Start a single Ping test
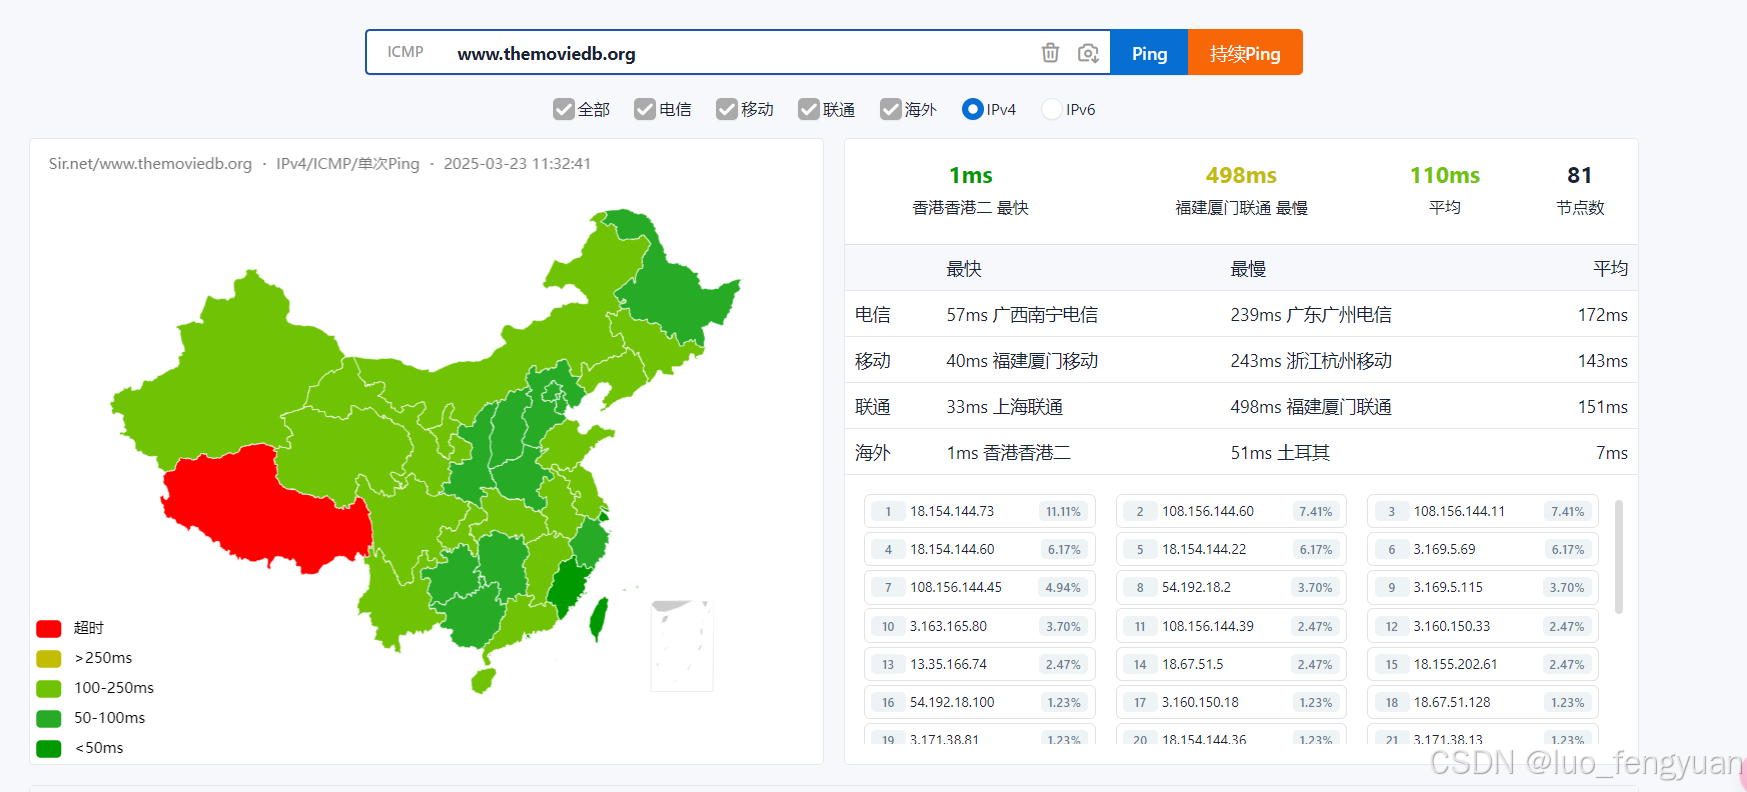The height and width of the screenshot is (792, 1747). (x=1149, y=53)
